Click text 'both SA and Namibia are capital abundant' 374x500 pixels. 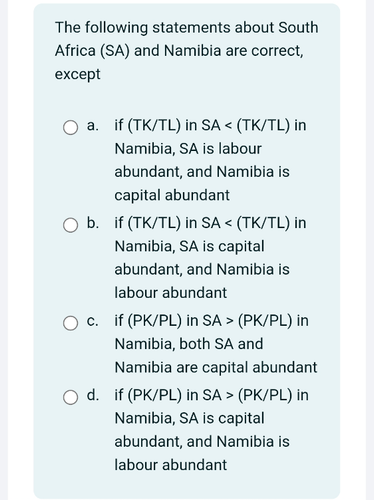click(216, 355)
